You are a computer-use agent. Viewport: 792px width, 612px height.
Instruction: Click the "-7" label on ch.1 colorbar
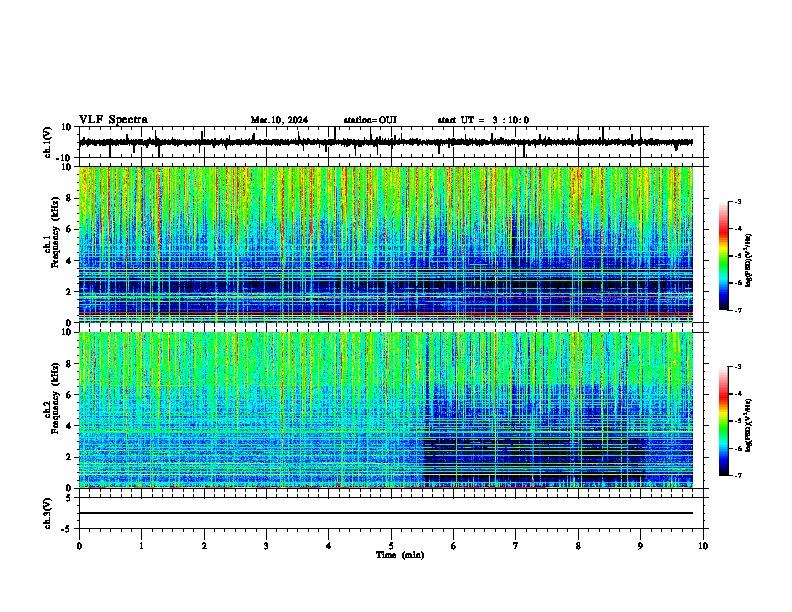click(x=737, y=310)
